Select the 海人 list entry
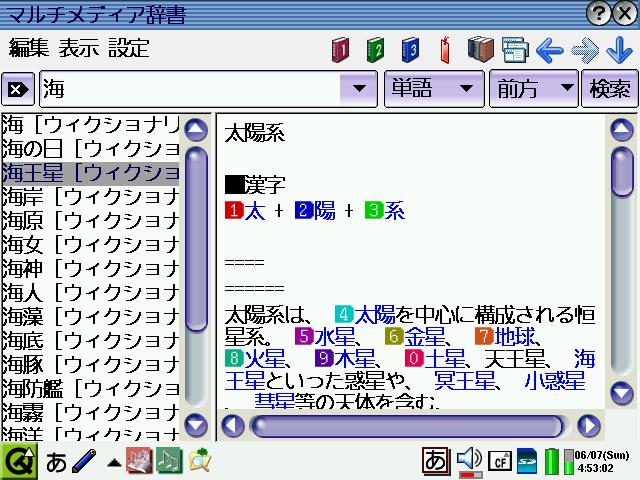This screenshot has width=640, height=480. coord(91,293)
